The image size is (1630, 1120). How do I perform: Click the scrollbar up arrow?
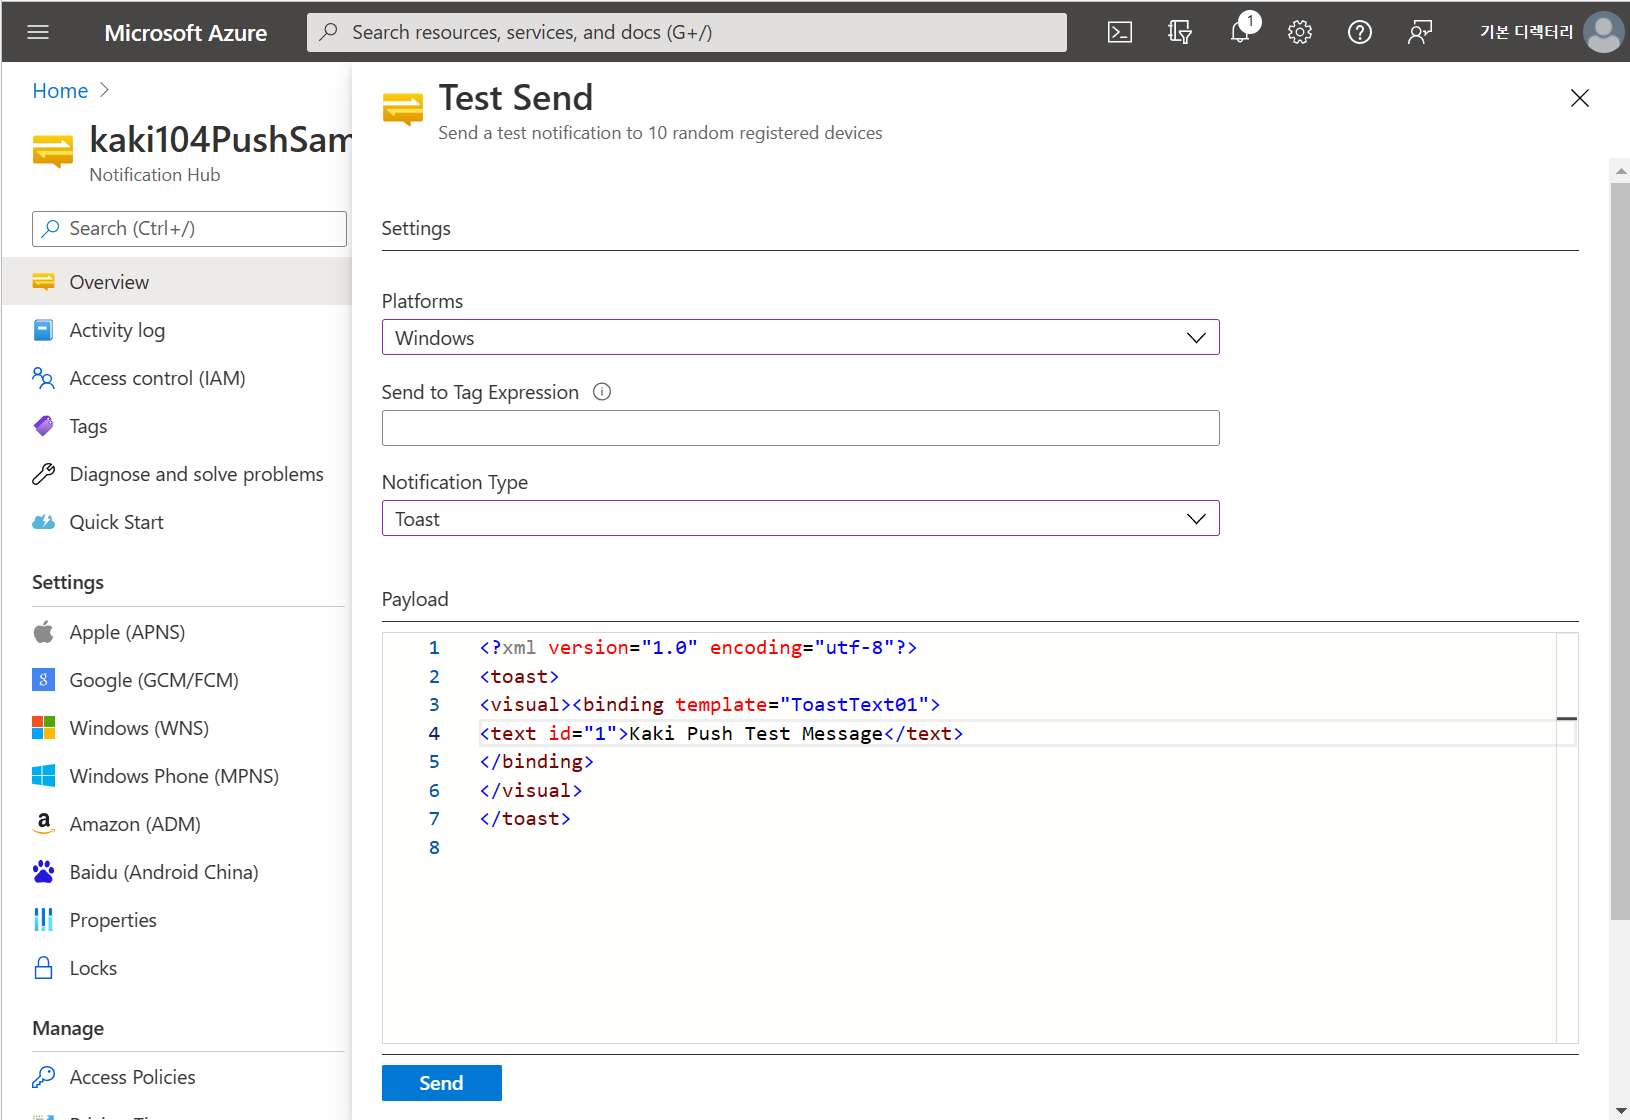[1620, 171]
